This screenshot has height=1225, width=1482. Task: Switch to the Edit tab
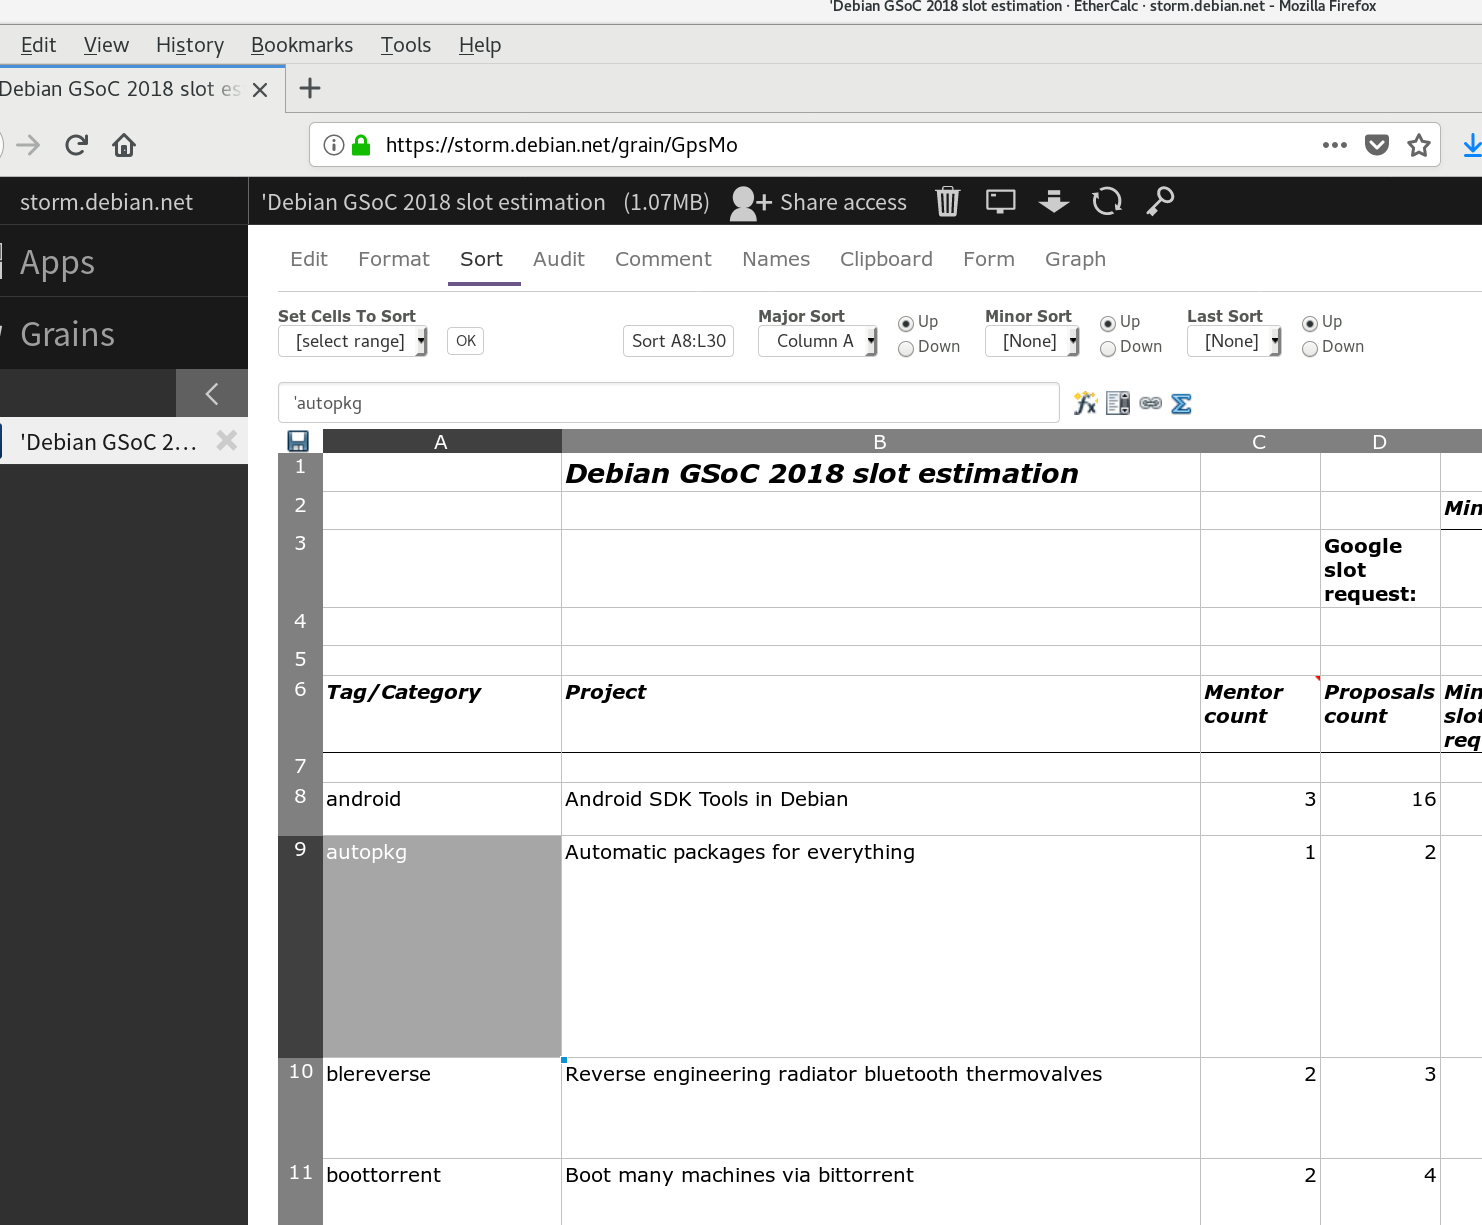(309, 259)
